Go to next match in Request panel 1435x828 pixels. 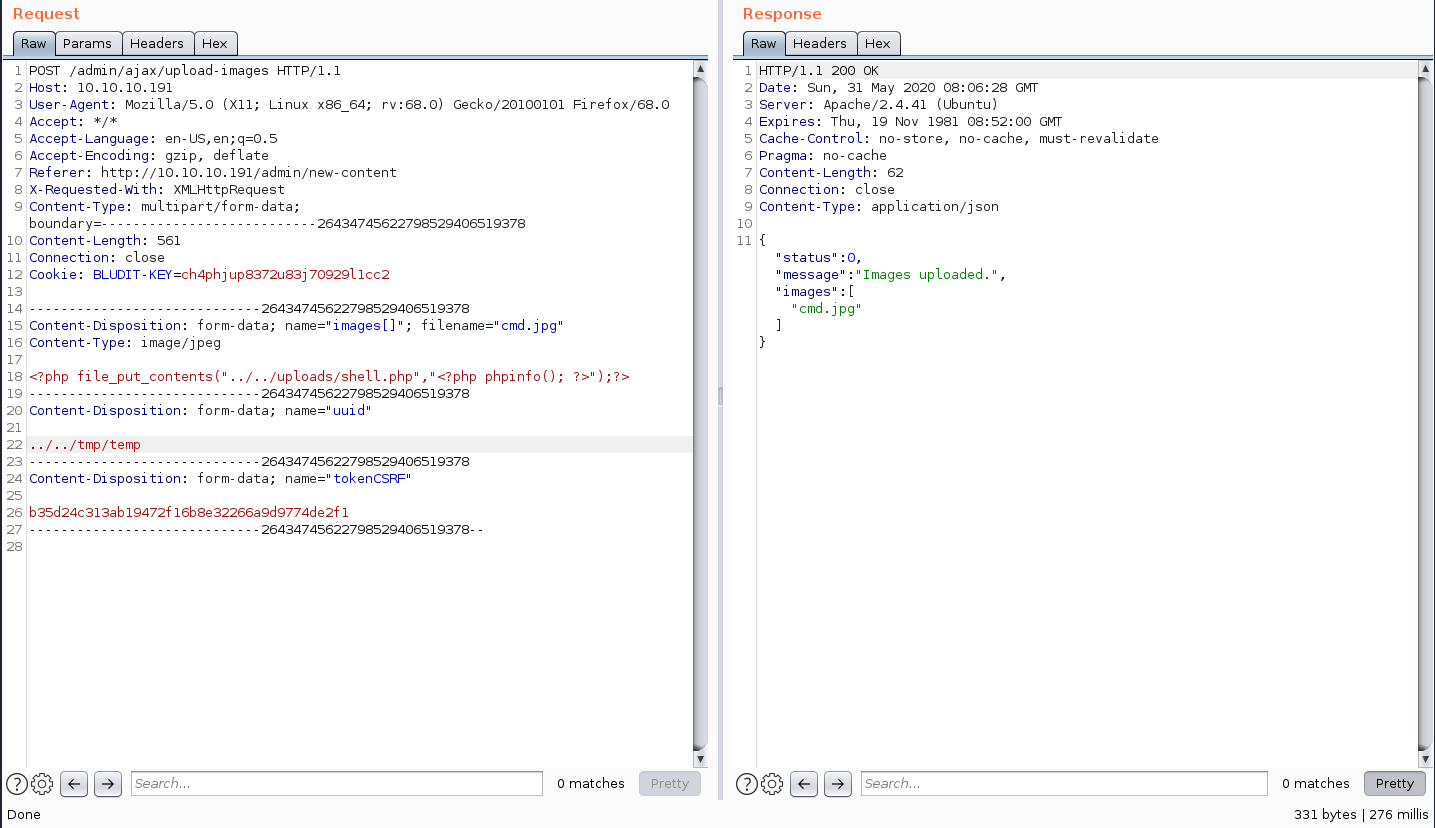click(x=108, y=784)
